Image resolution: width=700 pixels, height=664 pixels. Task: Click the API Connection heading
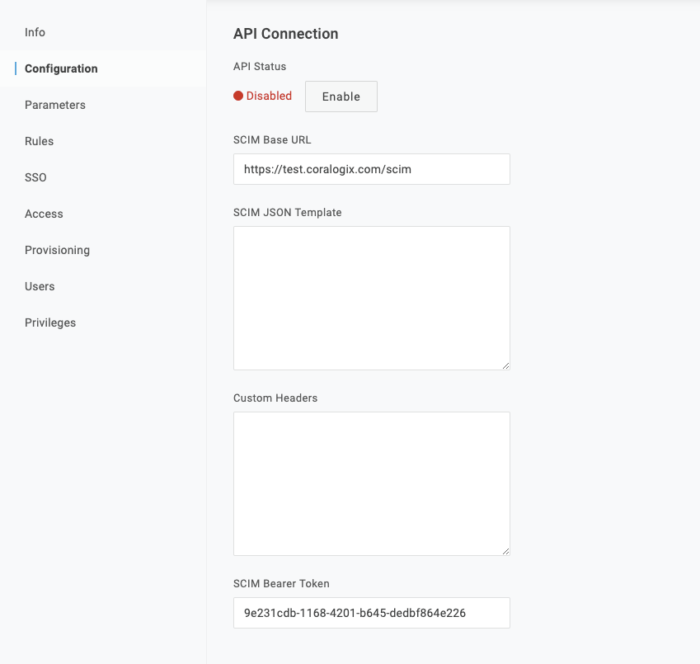pyautogui.click(x=286, y=33)
